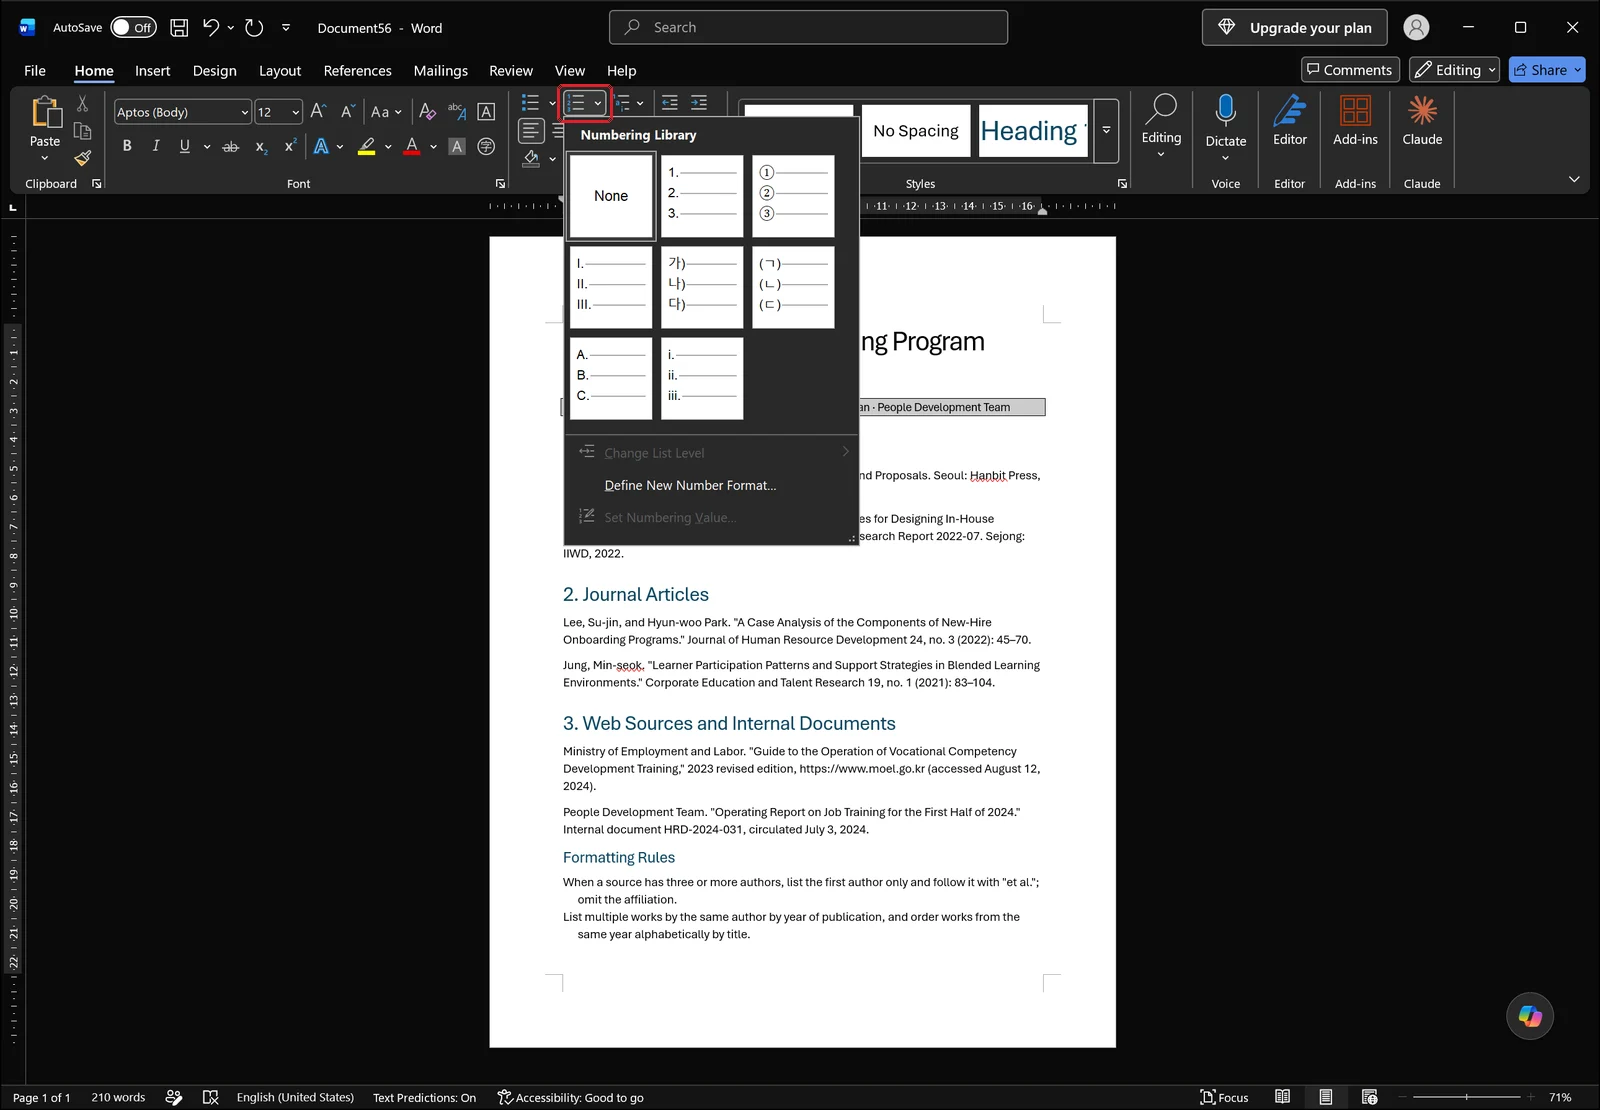Switch to the Insert tab
The image size is (1600, 1110).
pyautogui.click(x=152, y=70)
